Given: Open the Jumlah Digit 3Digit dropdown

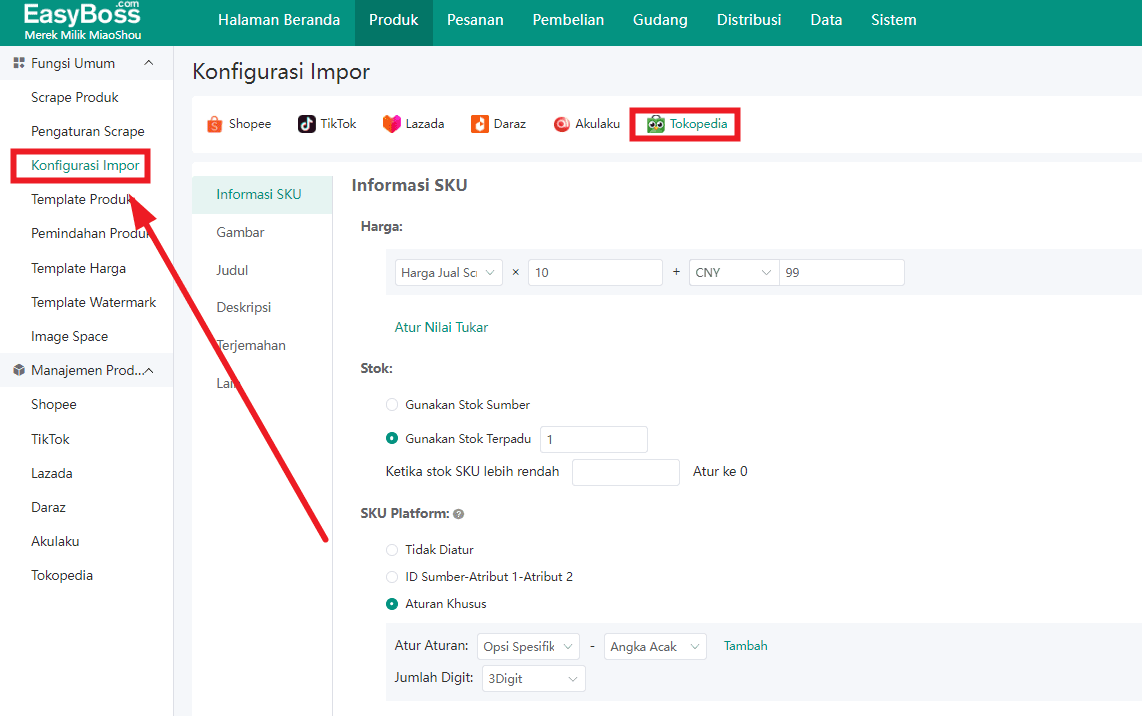Looking at the screenshot, I should coord(534,679).
